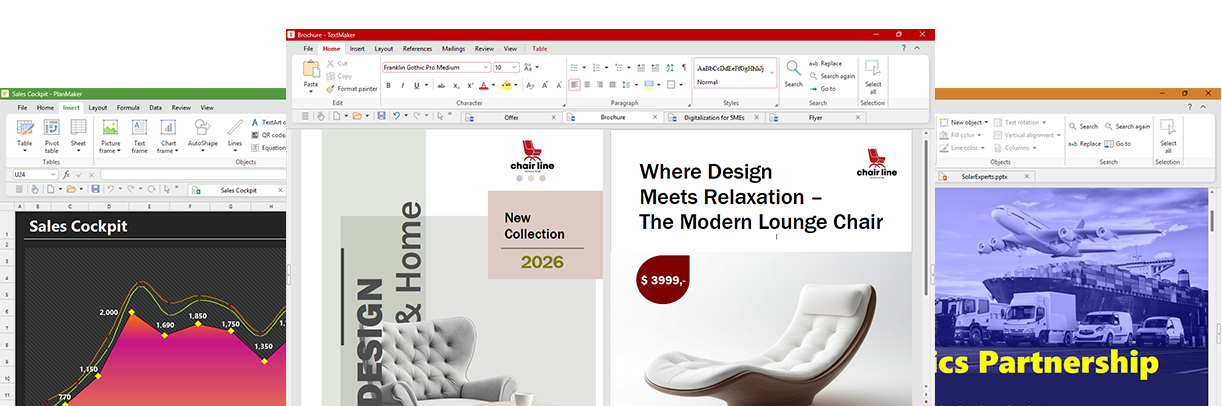Open PlanMaker Formula tab
The height and width of the screenshot is (406, 1222).
128,107
